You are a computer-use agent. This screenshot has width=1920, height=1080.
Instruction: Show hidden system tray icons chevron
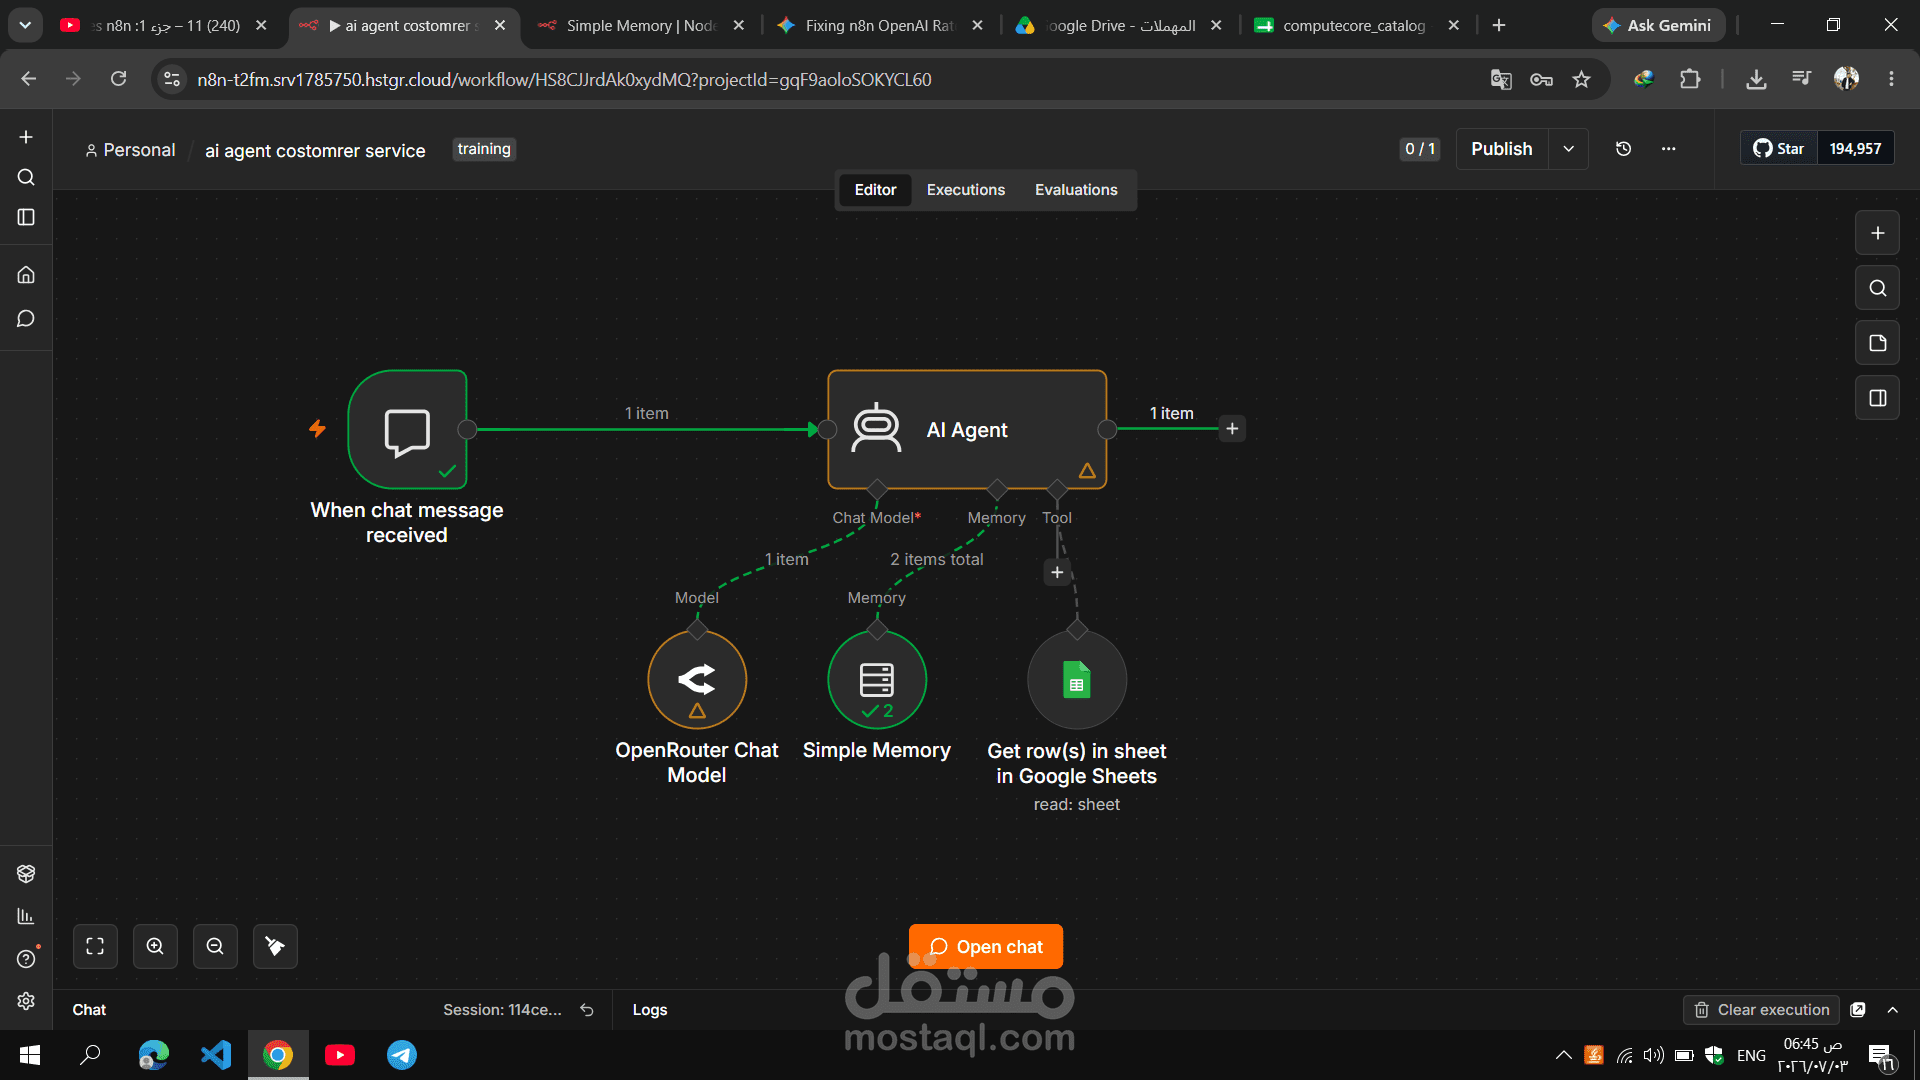click(x=1563, y=1055)
